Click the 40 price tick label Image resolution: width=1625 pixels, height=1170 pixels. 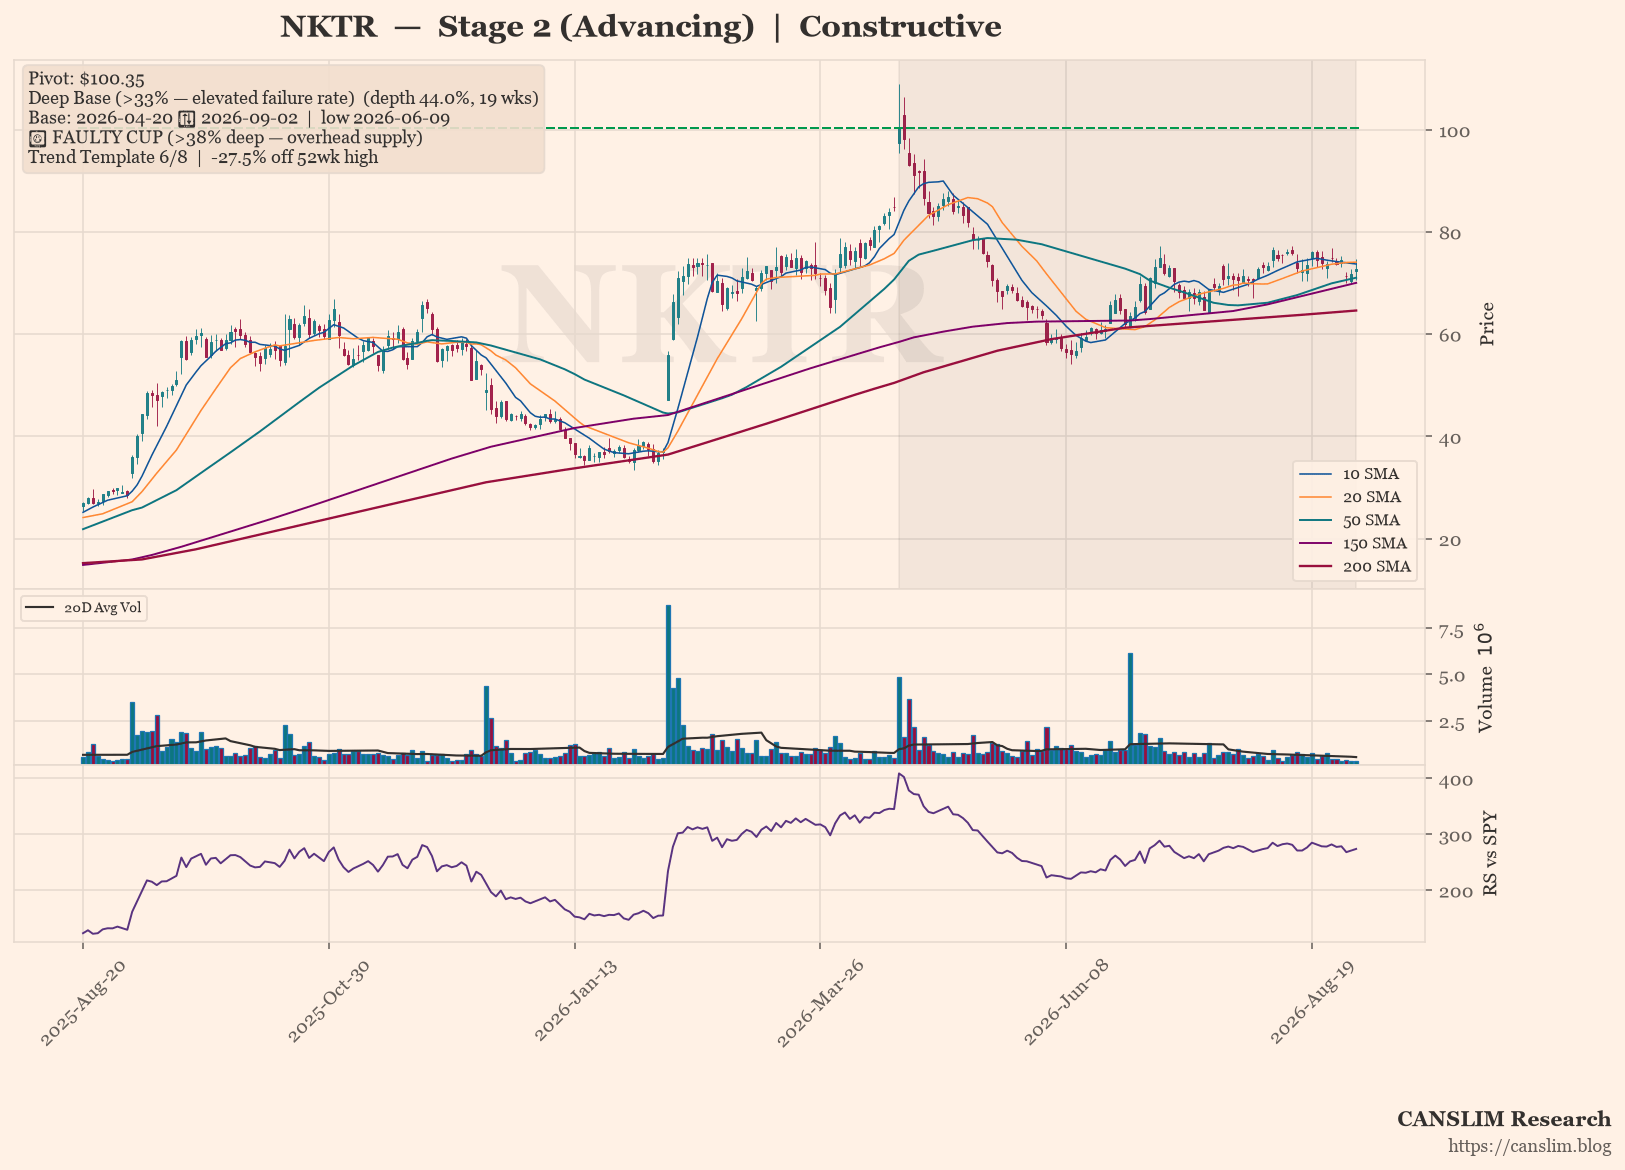[x=1449, y=438]
